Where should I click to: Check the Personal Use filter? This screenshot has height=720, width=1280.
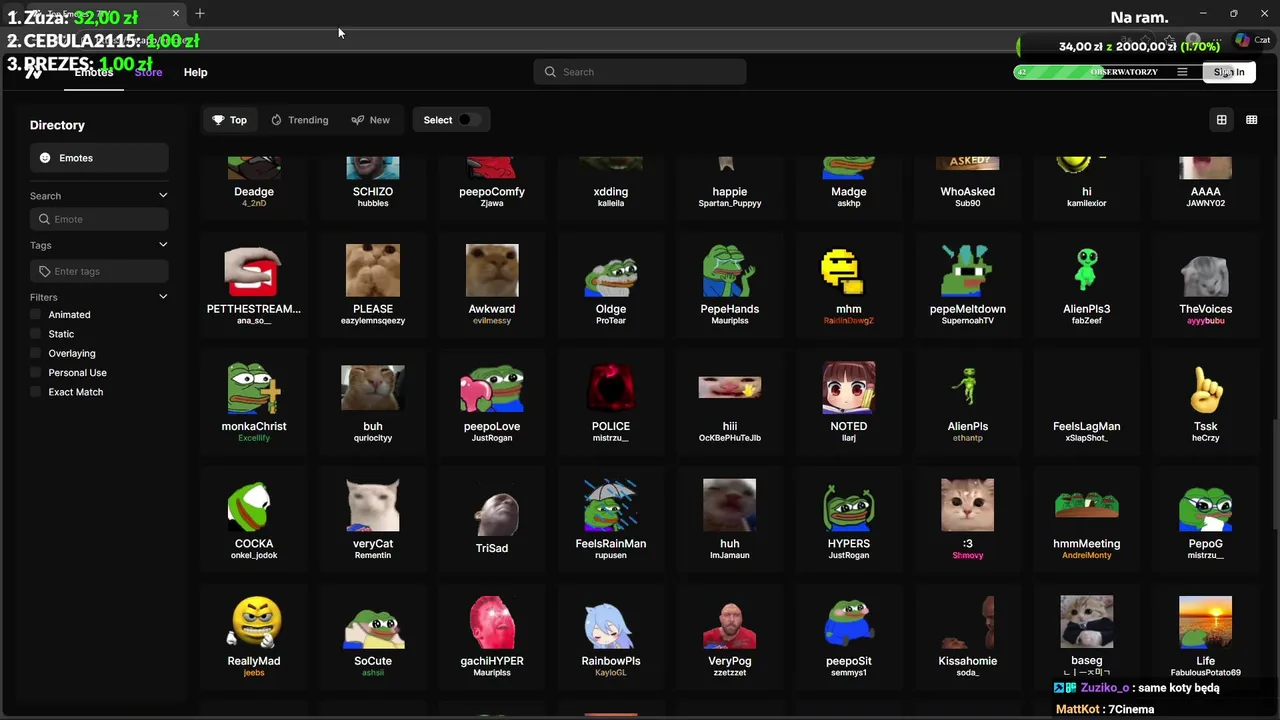click(36, 373)
